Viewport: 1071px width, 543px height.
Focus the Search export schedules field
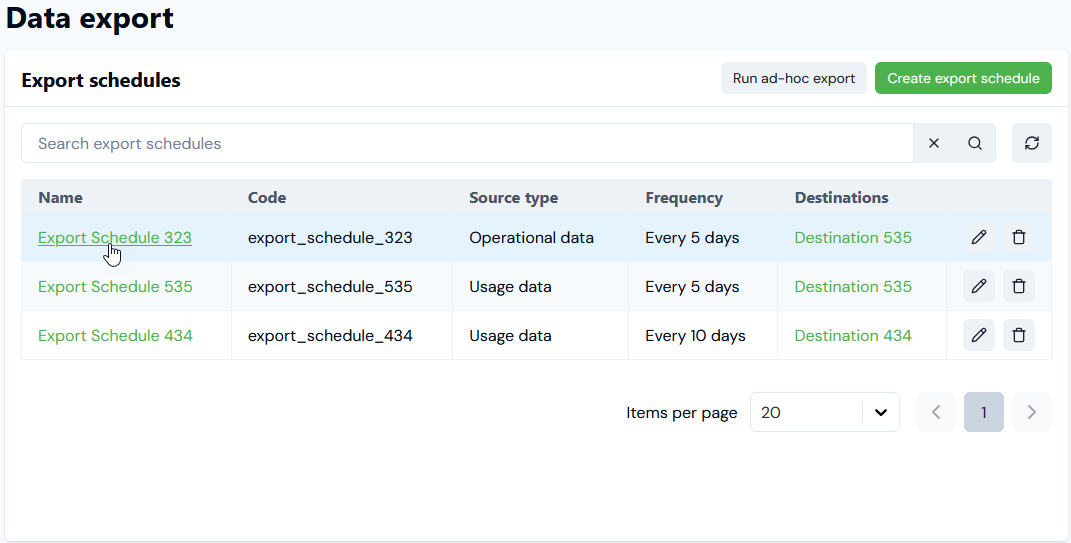(467, 143)
